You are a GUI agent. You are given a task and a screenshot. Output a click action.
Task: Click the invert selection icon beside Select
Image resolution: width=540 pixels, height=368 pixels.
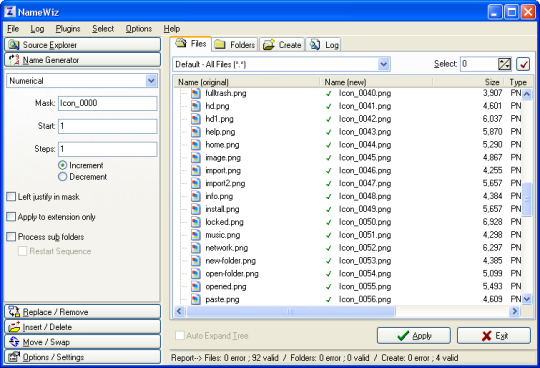tap(505, 64)
